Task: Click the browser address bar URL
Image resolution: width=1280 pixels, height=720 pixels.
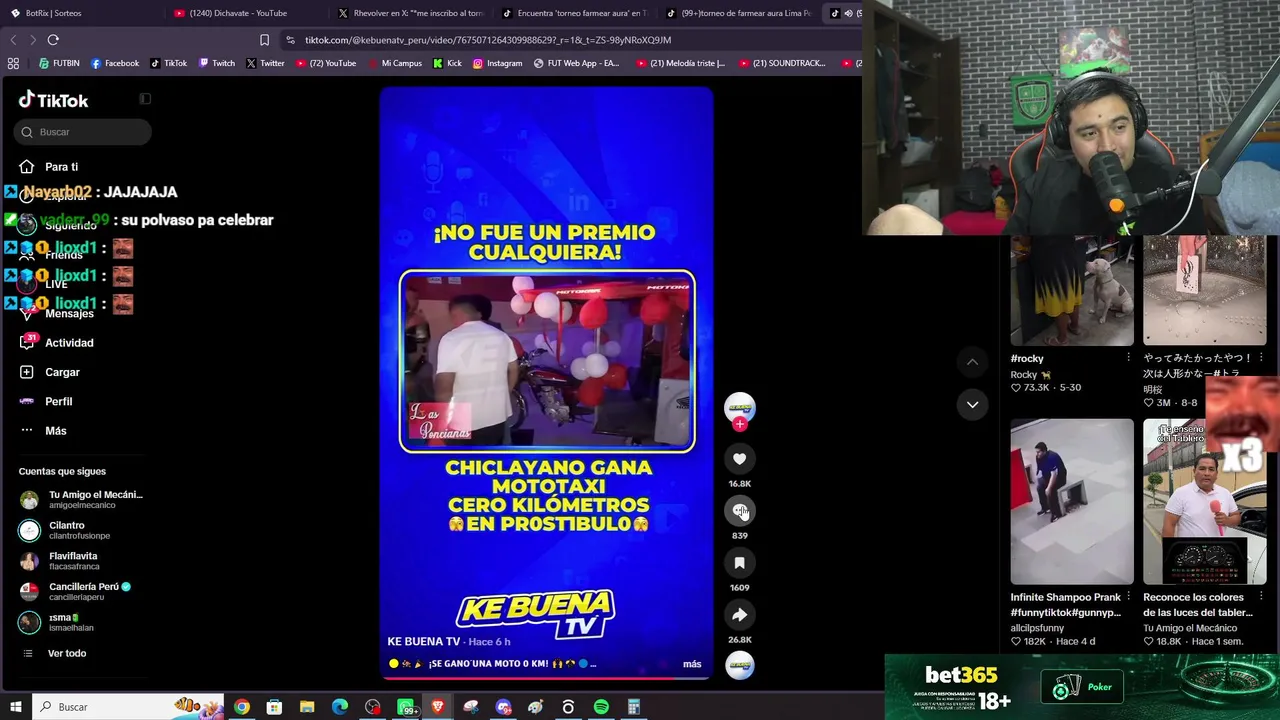Action: tap(488, 40)
